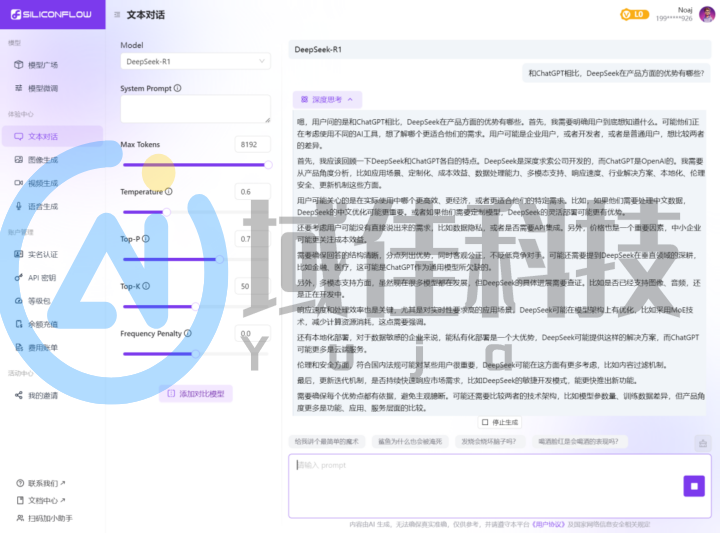Click the Max Tokens slider handle
Viewport: 720px width, 533px height.
point(268,164)
